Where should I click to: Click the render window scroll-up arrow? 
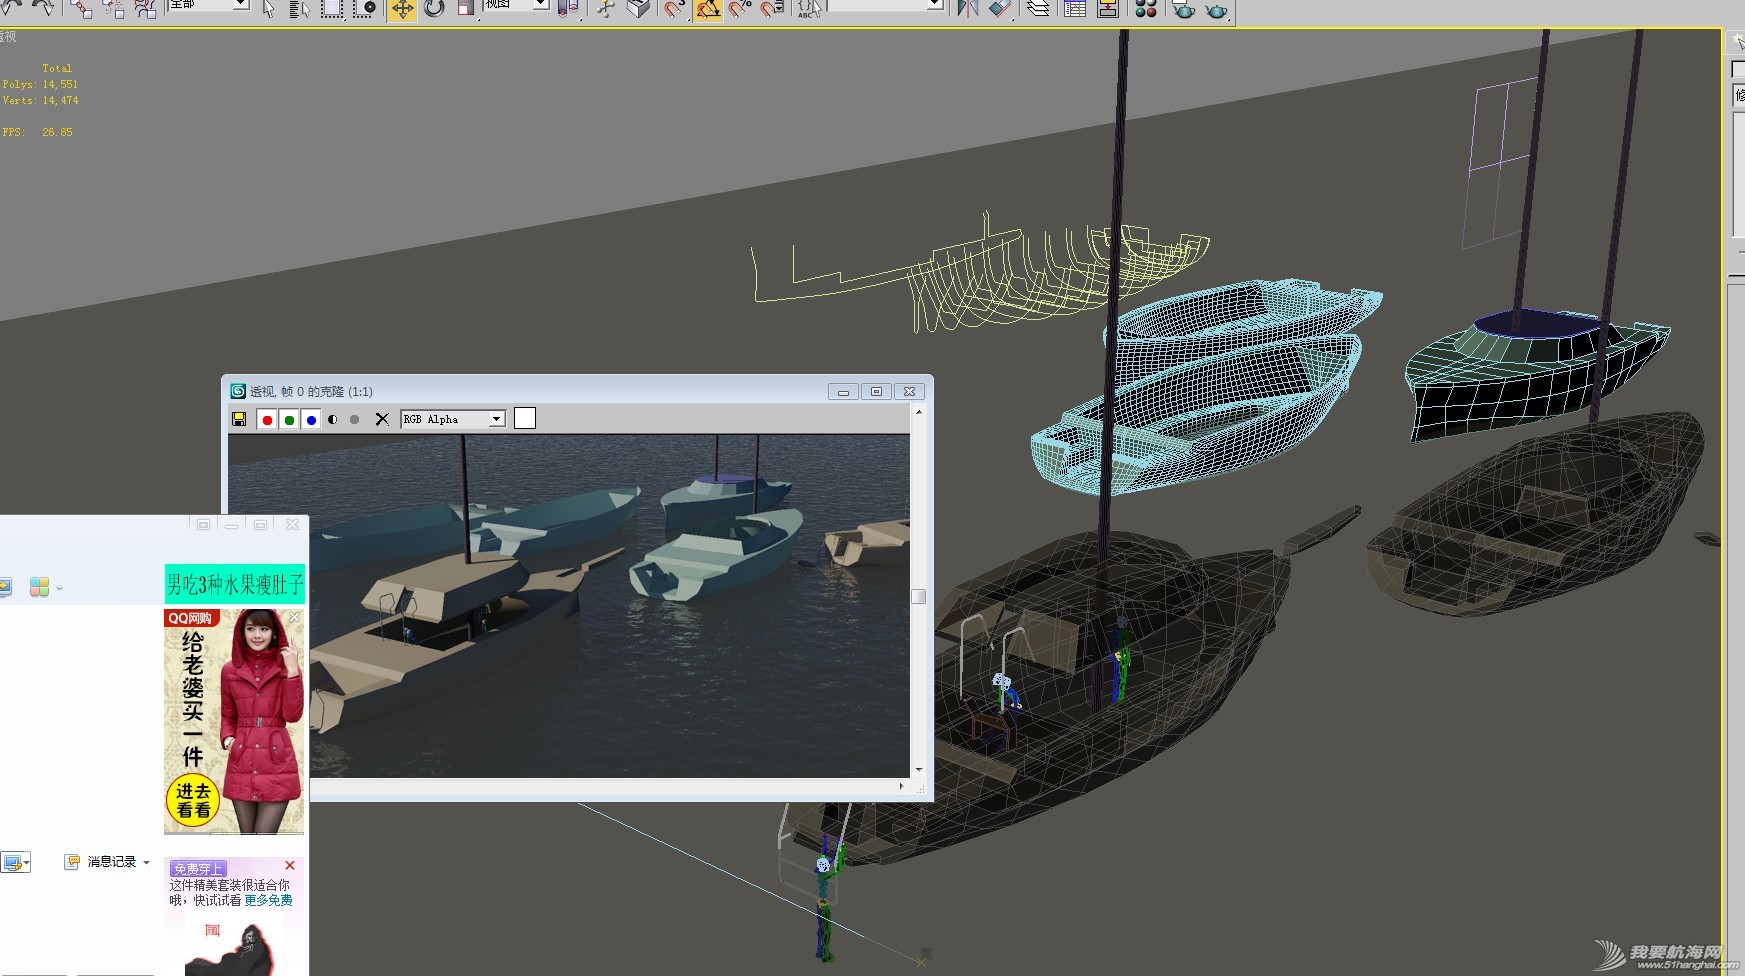click(x=918, y=411)
